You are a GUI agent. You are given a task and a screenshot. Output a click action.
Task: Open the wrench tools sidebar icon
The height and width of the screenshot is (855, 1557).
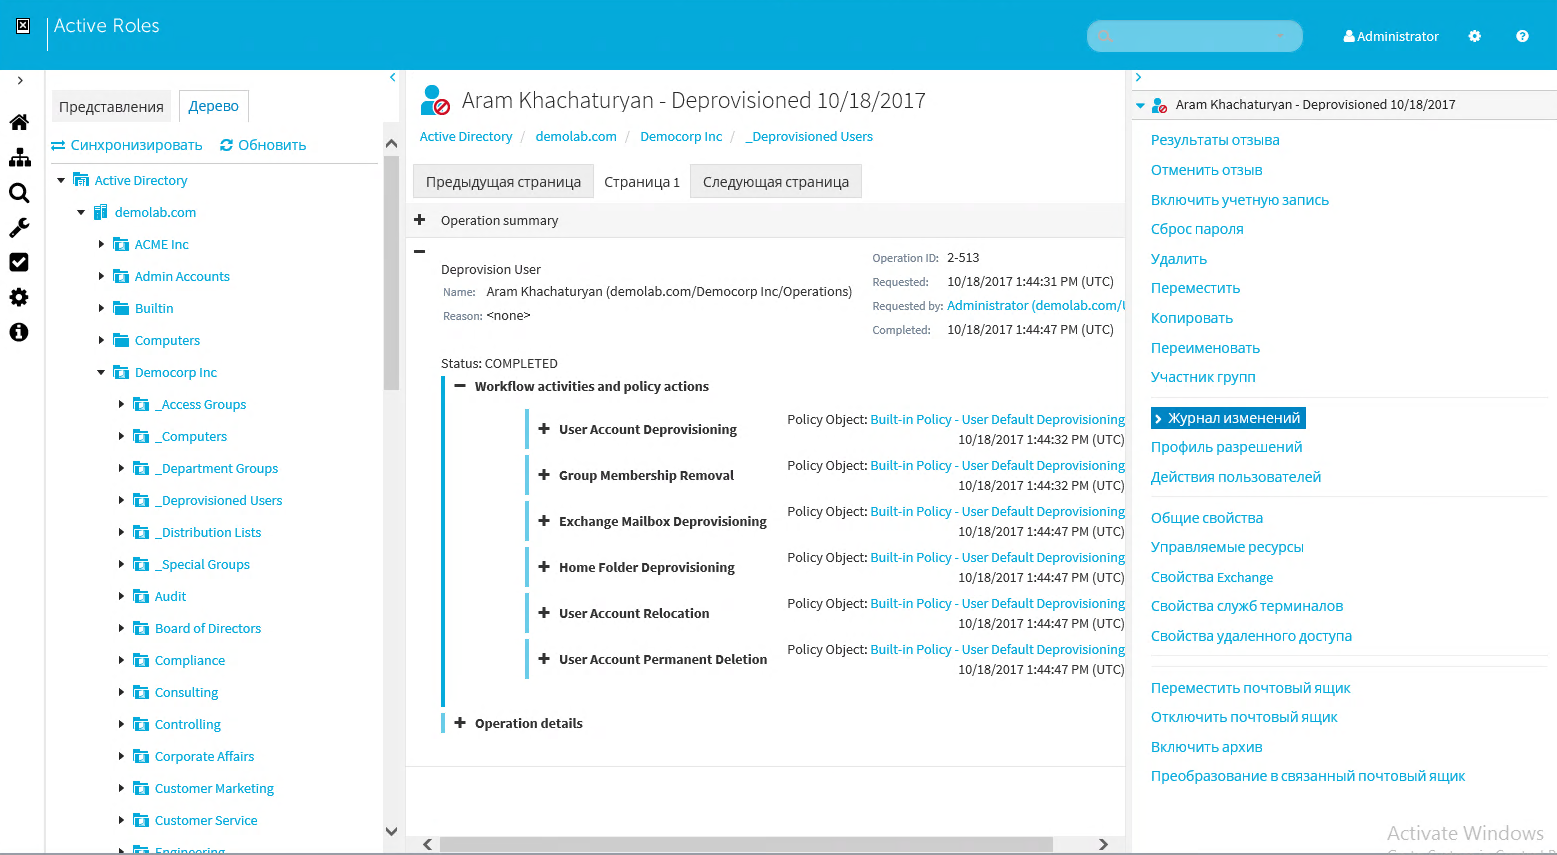pos(19,228)
